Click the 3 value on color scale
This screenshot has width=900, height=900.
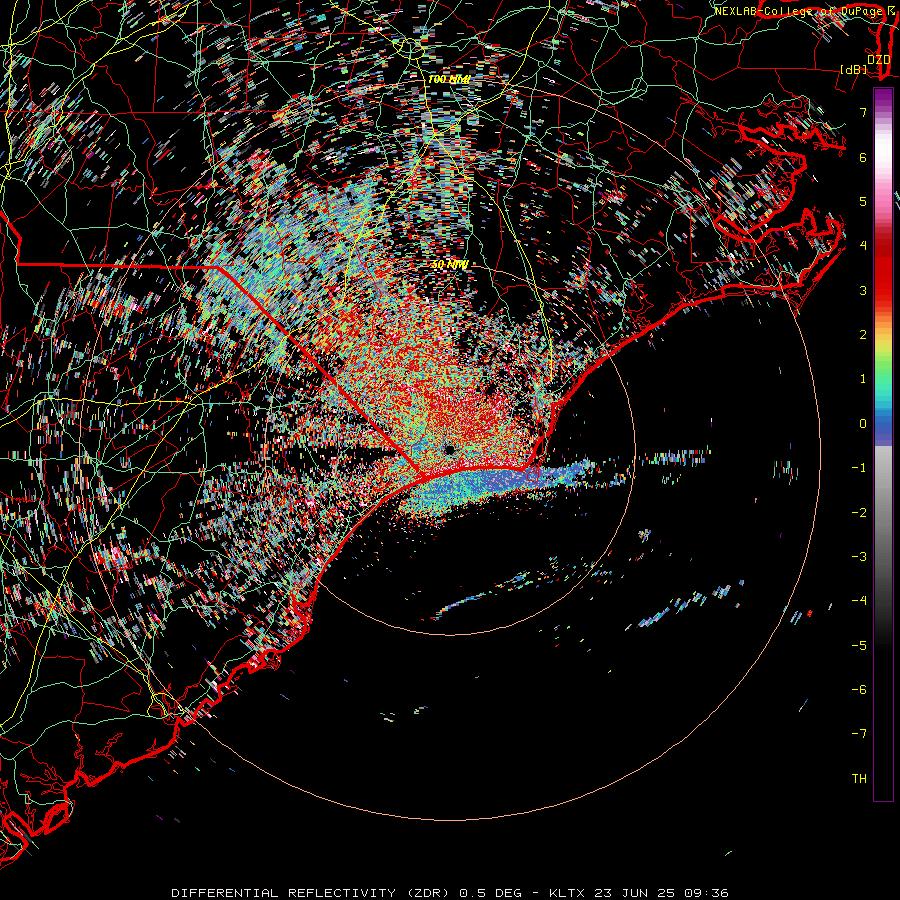pos(863,290)
